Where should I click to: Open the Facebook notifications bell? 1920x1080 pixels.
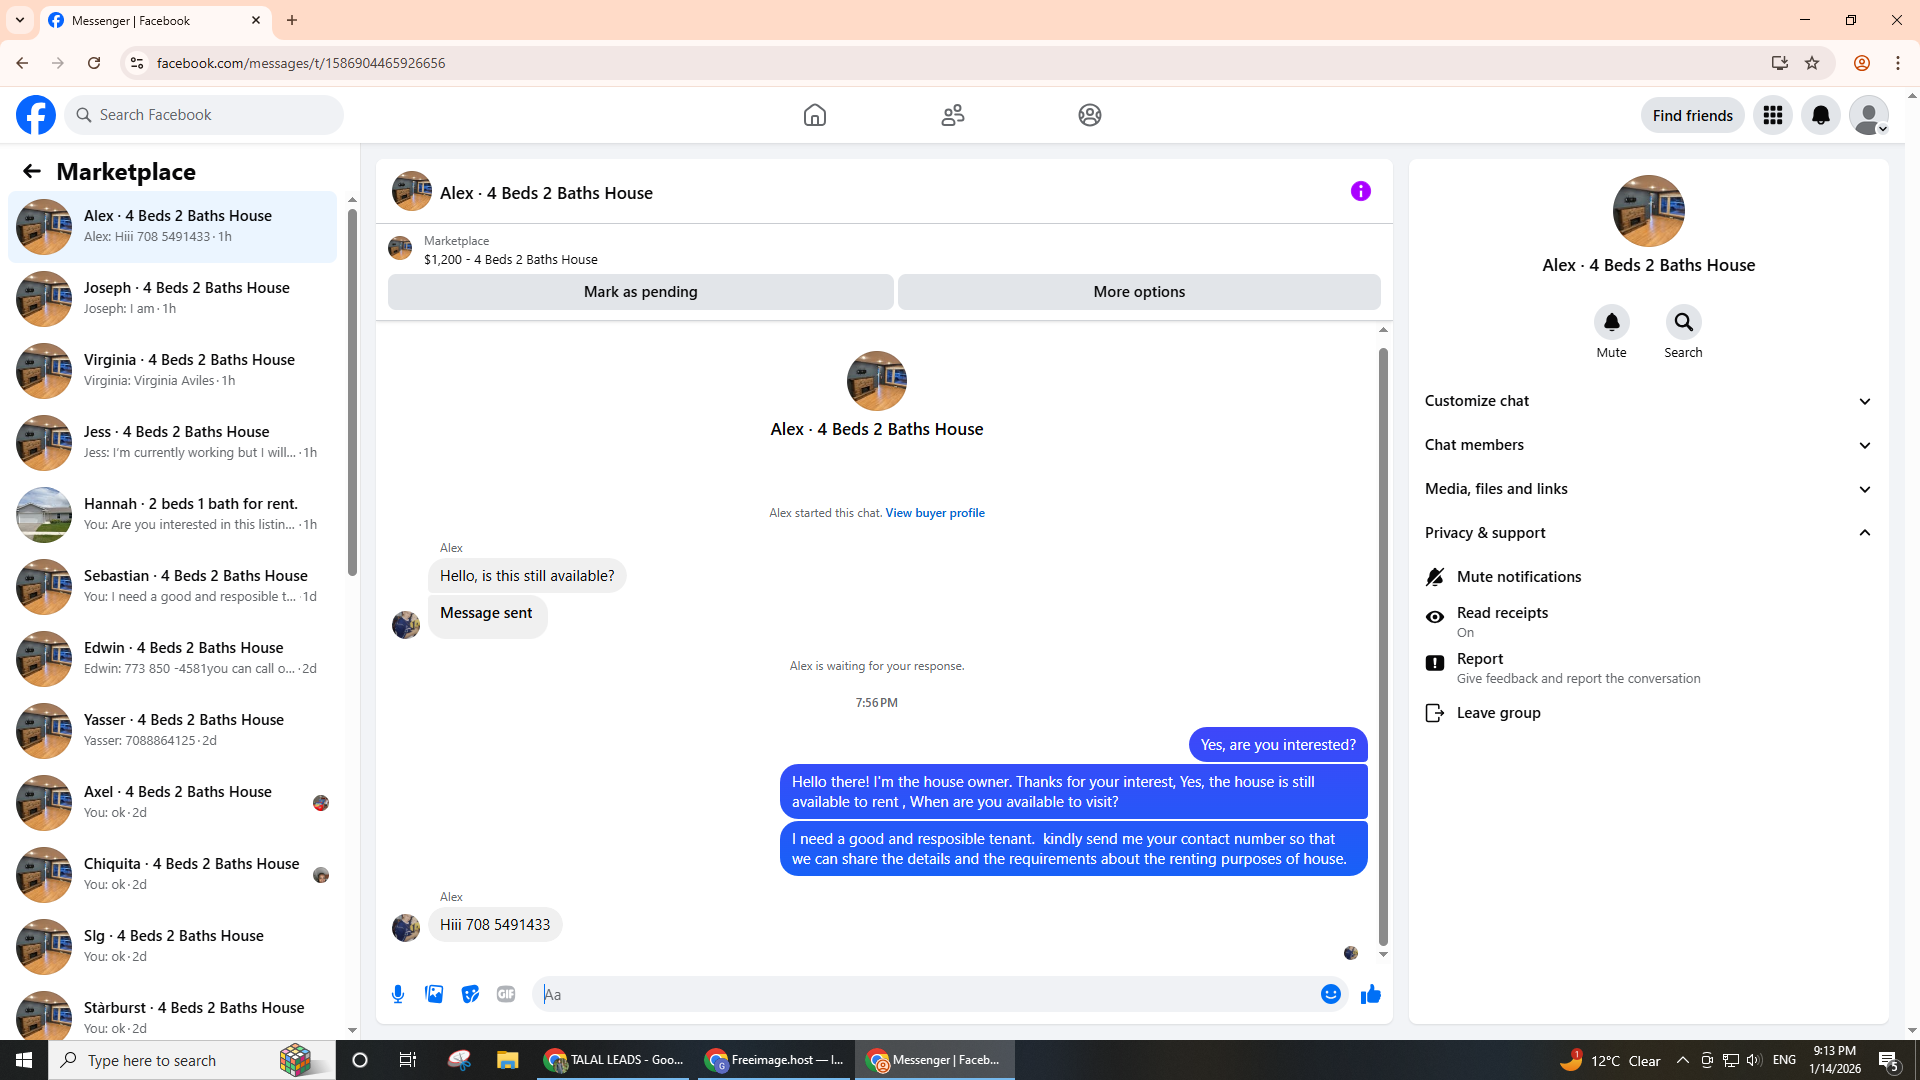1820,115
